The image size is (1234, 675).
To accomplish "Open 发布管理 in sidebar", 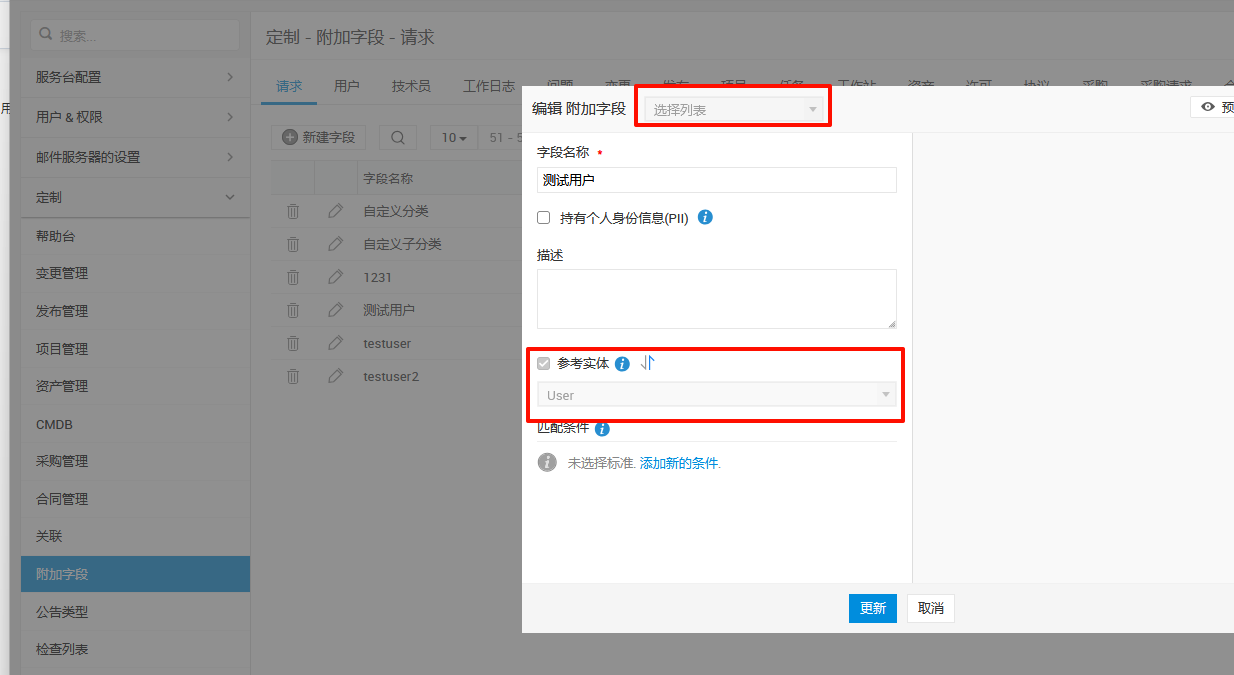I will (135, 311).
